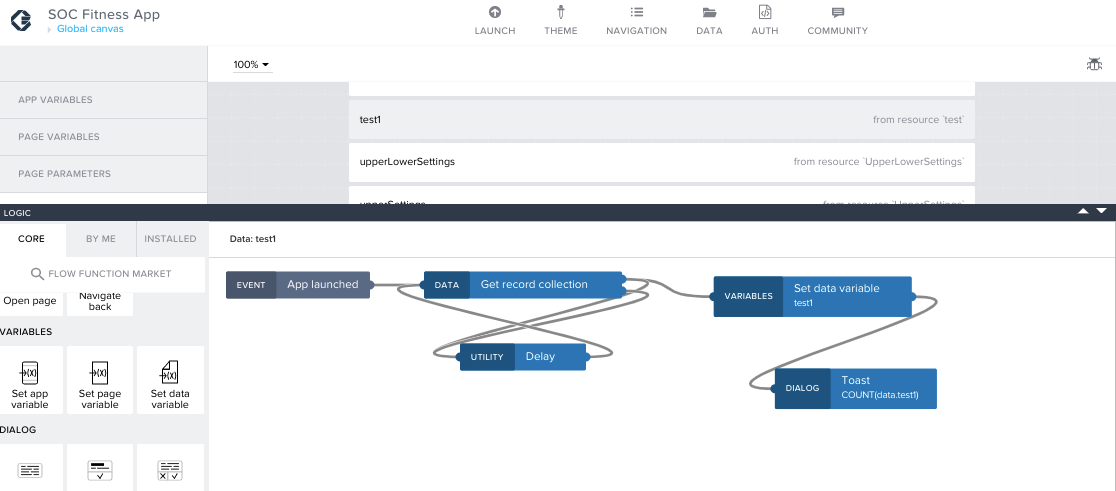The image size is (1116, 491).
Task: Click the SOC Fitness App title
Action: tap(104, 14)
